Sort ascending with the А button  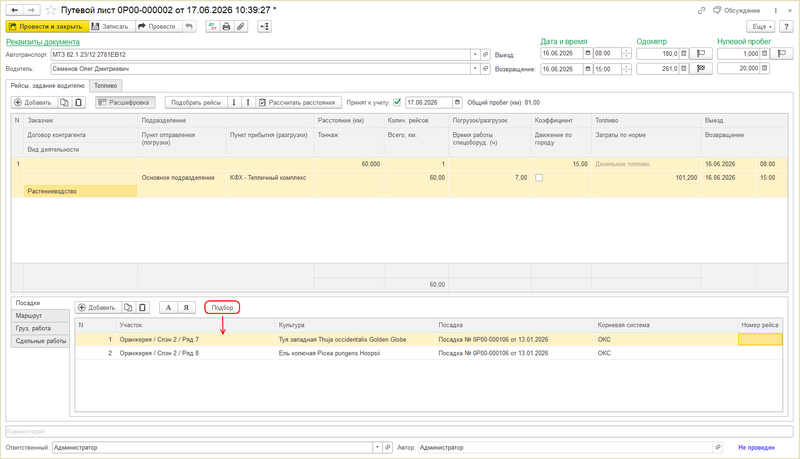tap(168, 308)
